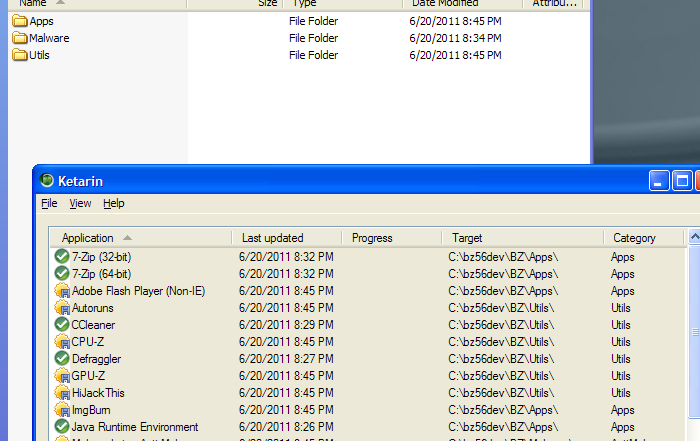Click the green check icon beside CCleaner
Screen dimensions: 700x441
click(x=62, y=325)
